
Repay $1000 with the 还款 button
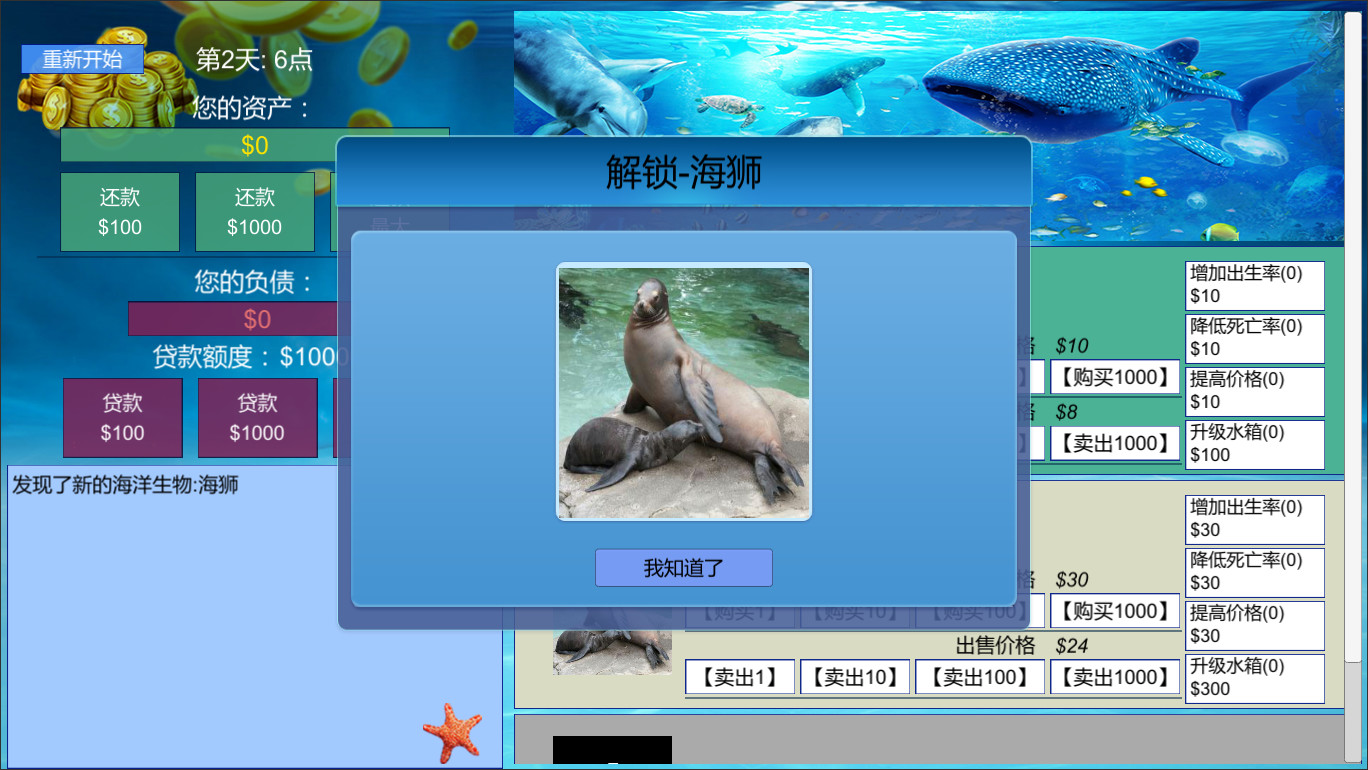point(255,212)
